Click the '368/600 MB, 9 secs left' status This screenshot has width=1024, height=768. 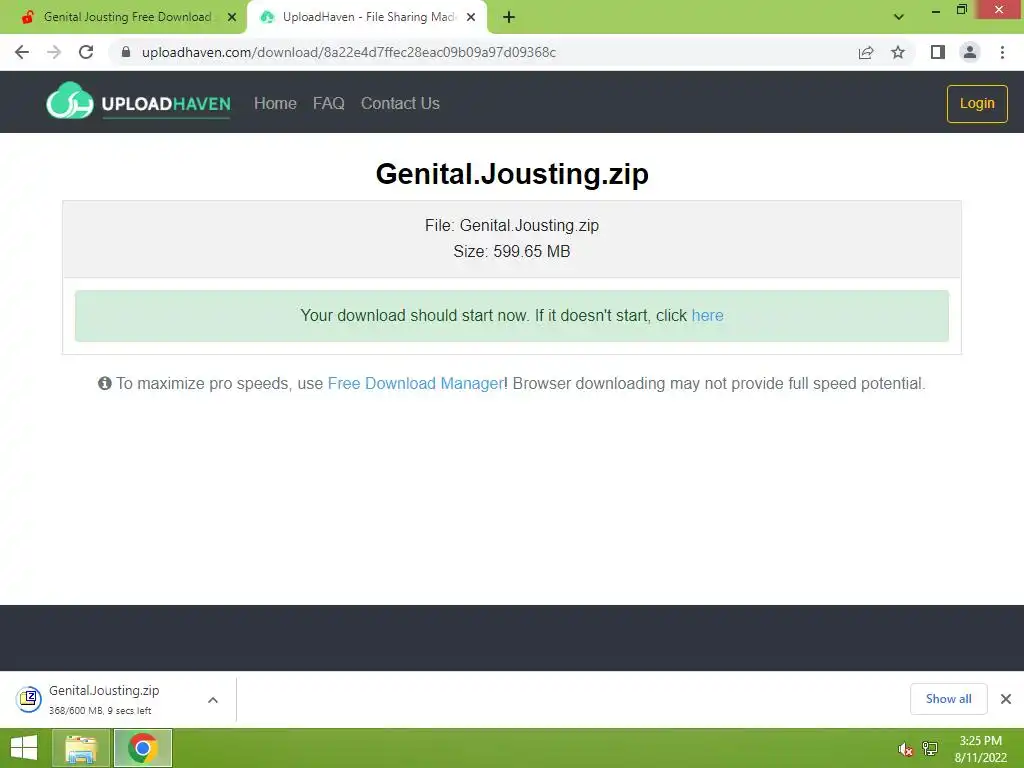[x=100, y=711]
